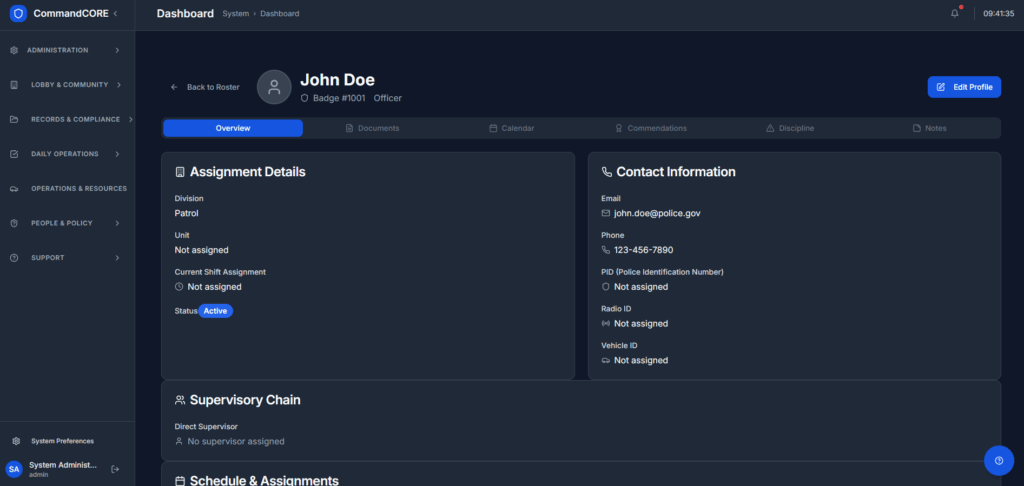The height and width of the screenshot is (486, 1024).
Task: Click John Doe's profile avatar icon
Action: pyautogui.click(x=274, y=87)
